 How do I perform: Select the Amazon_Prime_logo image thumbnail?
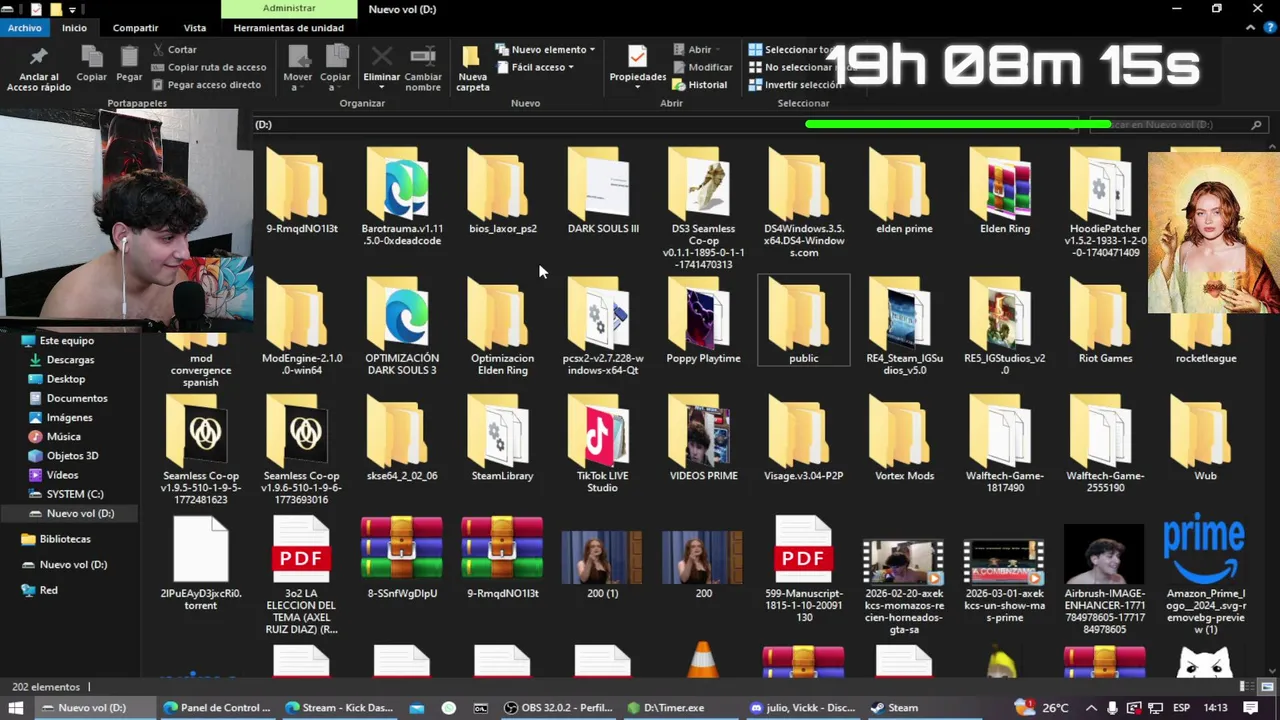[x=1205, y=575]
